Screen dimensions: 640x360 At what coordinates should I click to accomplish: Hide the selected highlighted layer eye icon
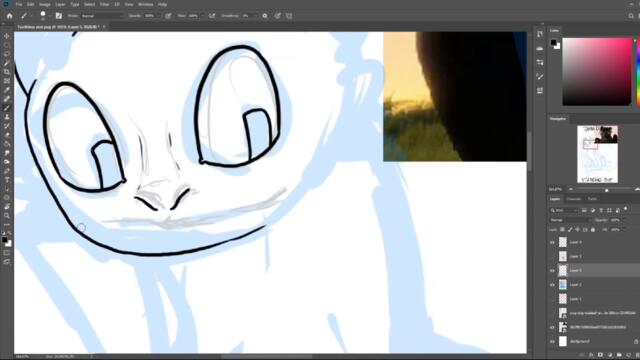[552, 271]
